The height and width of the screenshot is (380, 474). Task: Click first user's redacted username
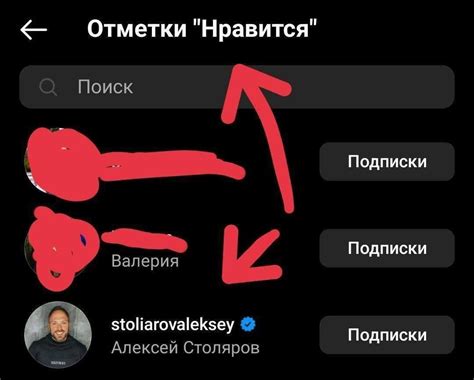pyautogui.click(x=173, y=166)
